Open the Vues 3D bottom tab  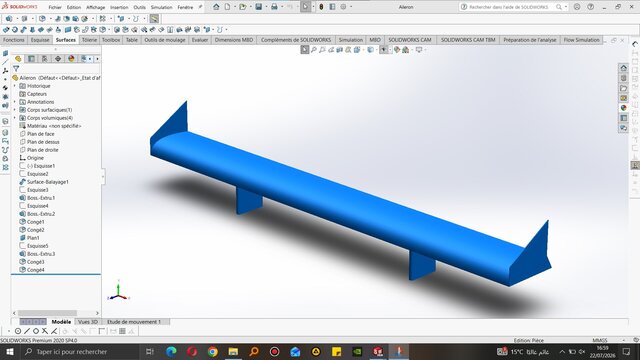(88, 322)
